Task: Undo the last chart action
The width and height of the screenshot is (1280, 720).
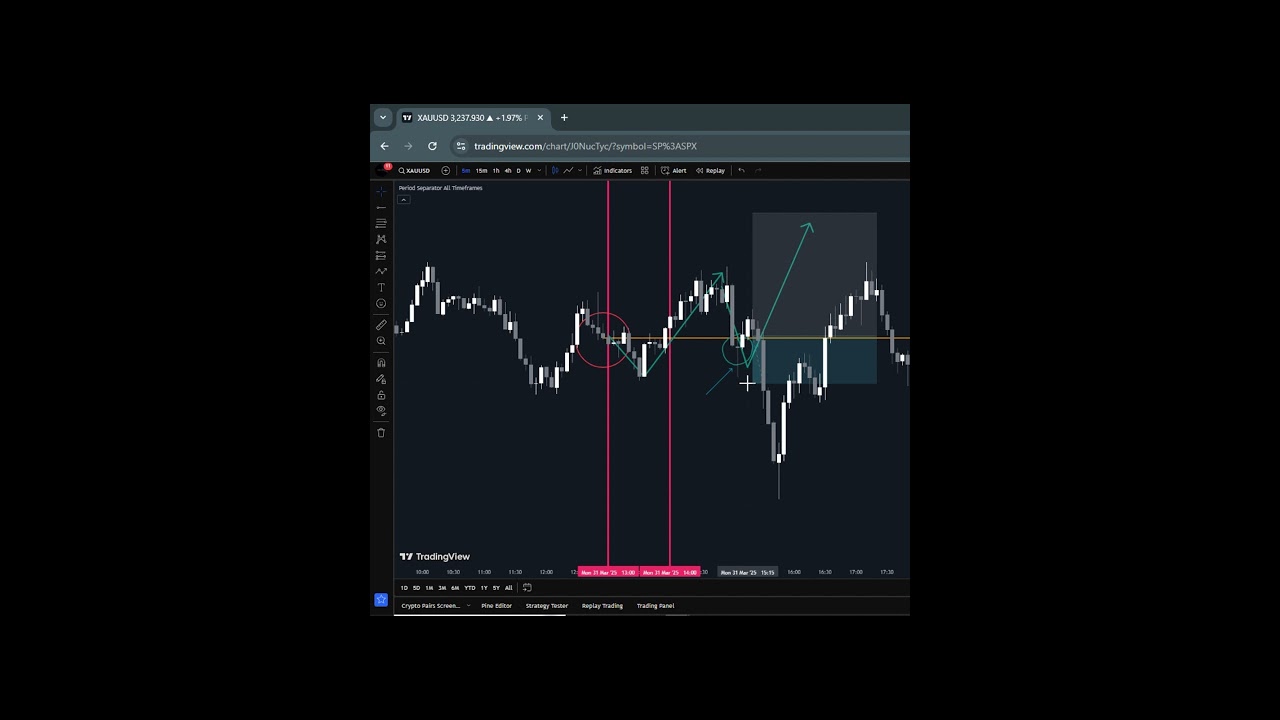Action: click(741, 170)
